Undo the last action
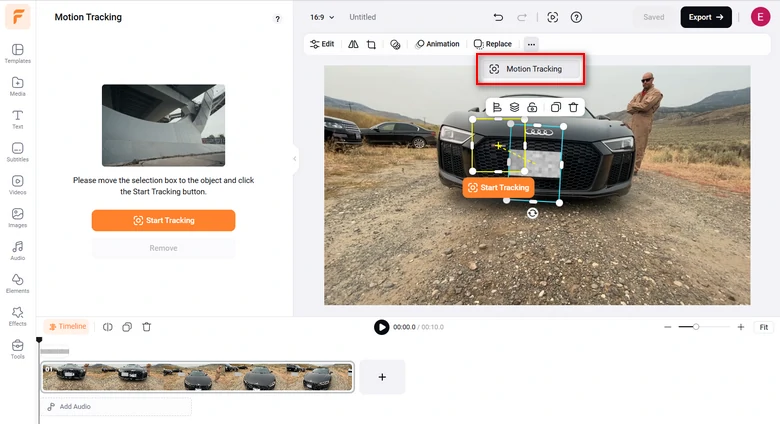The width and height of the screenshot is (780, 424). click(498, 17)
